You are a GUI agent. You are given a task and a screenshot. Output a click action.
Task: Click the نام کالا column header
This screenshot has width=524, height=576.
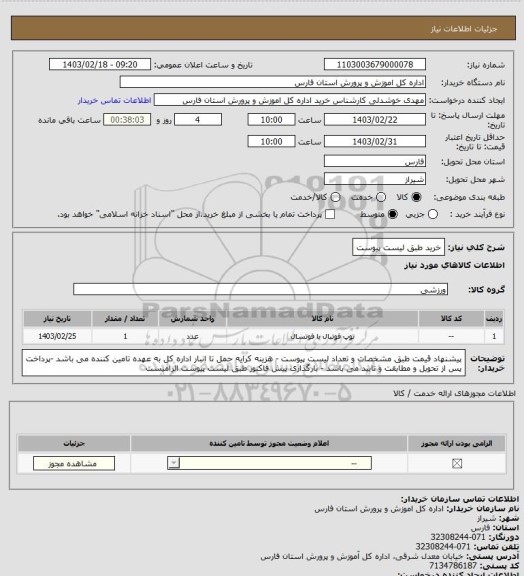tap(322, 318)
